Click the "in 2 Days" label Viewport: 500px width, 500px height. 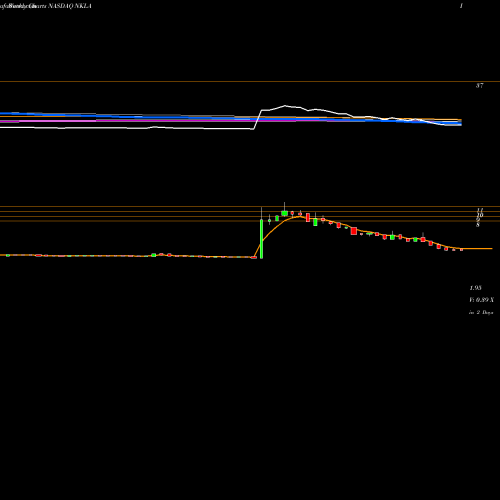tap(481, 313)
